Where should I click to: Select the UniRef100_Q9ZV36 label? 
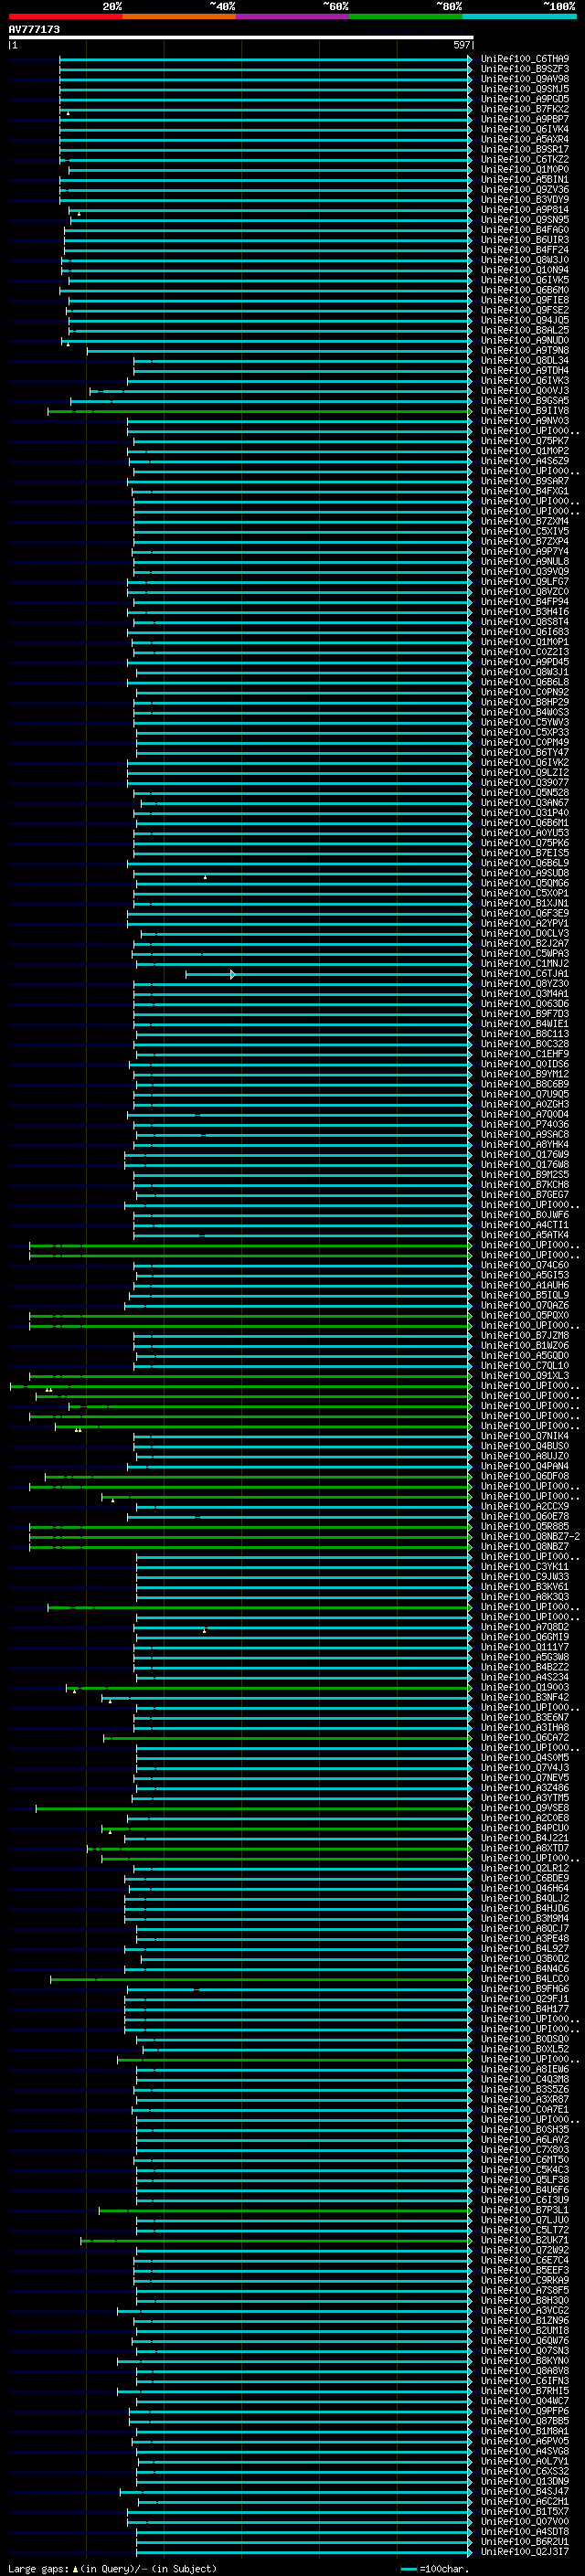[524, 189]
